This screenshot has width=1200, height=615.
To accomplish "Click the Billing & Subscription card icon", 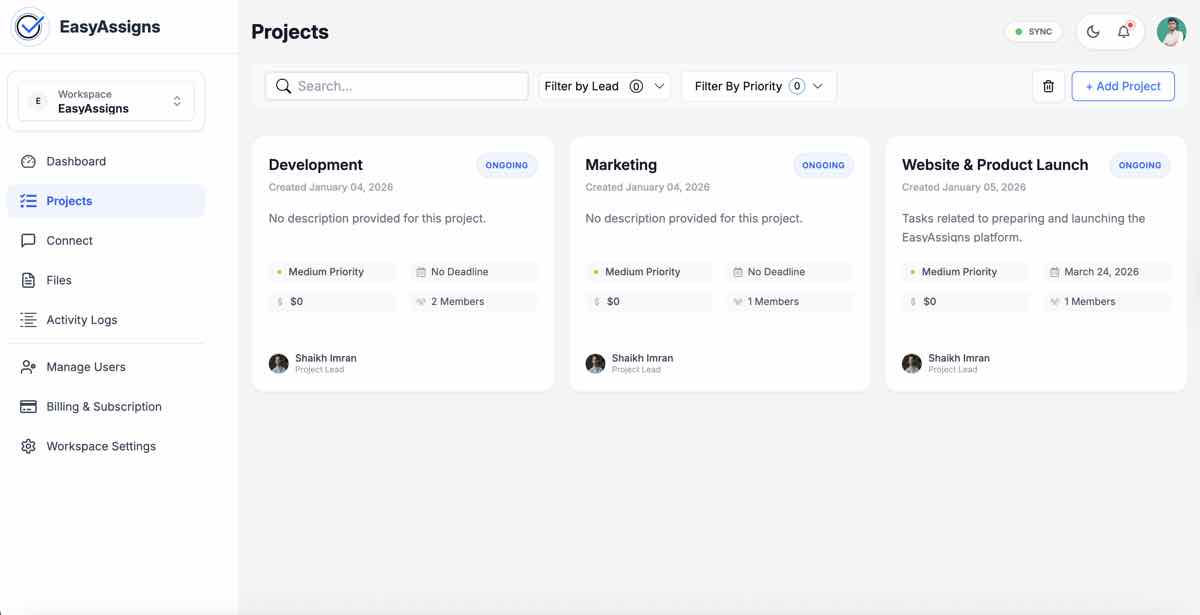I will point(29,406).
